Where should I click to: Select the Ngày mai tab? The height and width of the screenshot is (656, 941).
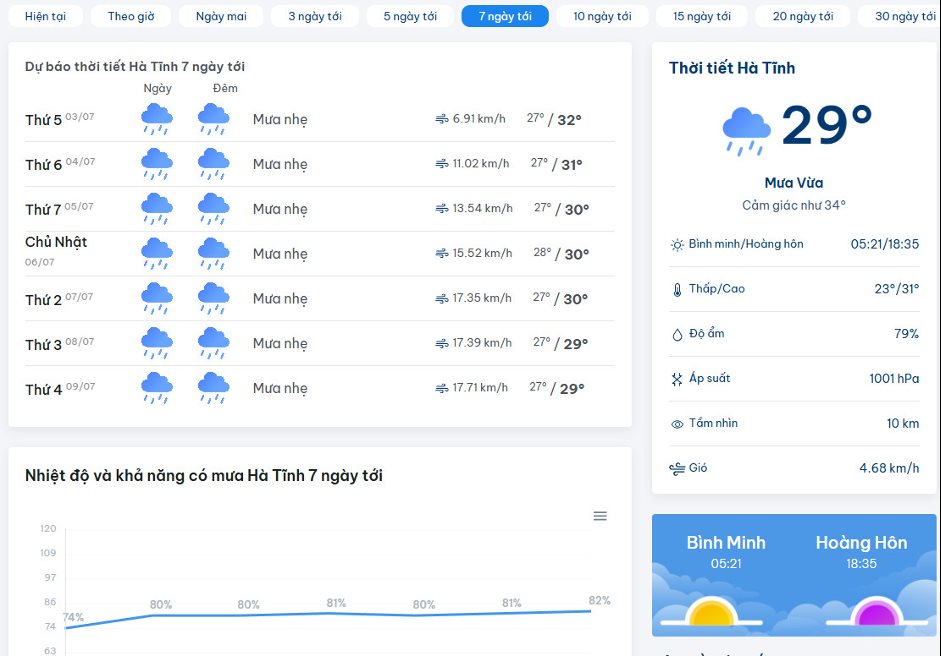coord(221,16)
